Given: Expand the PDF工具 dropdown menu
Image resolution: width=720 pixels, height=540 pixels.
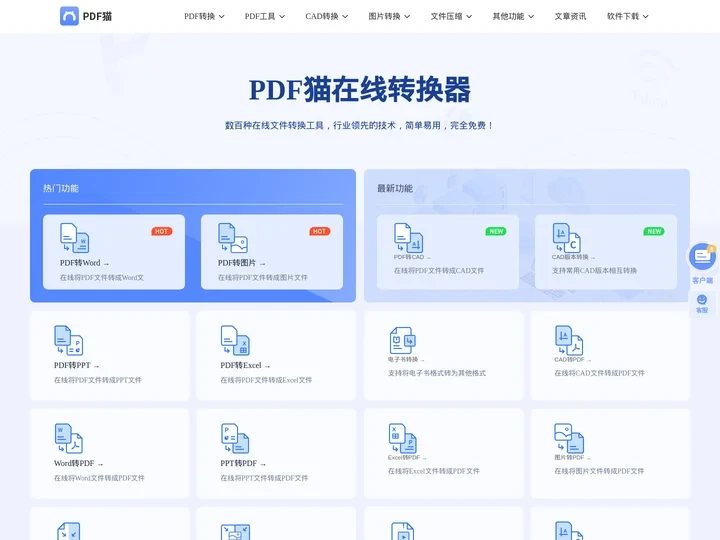Looking at the screenshot, I should pos(265,16).
